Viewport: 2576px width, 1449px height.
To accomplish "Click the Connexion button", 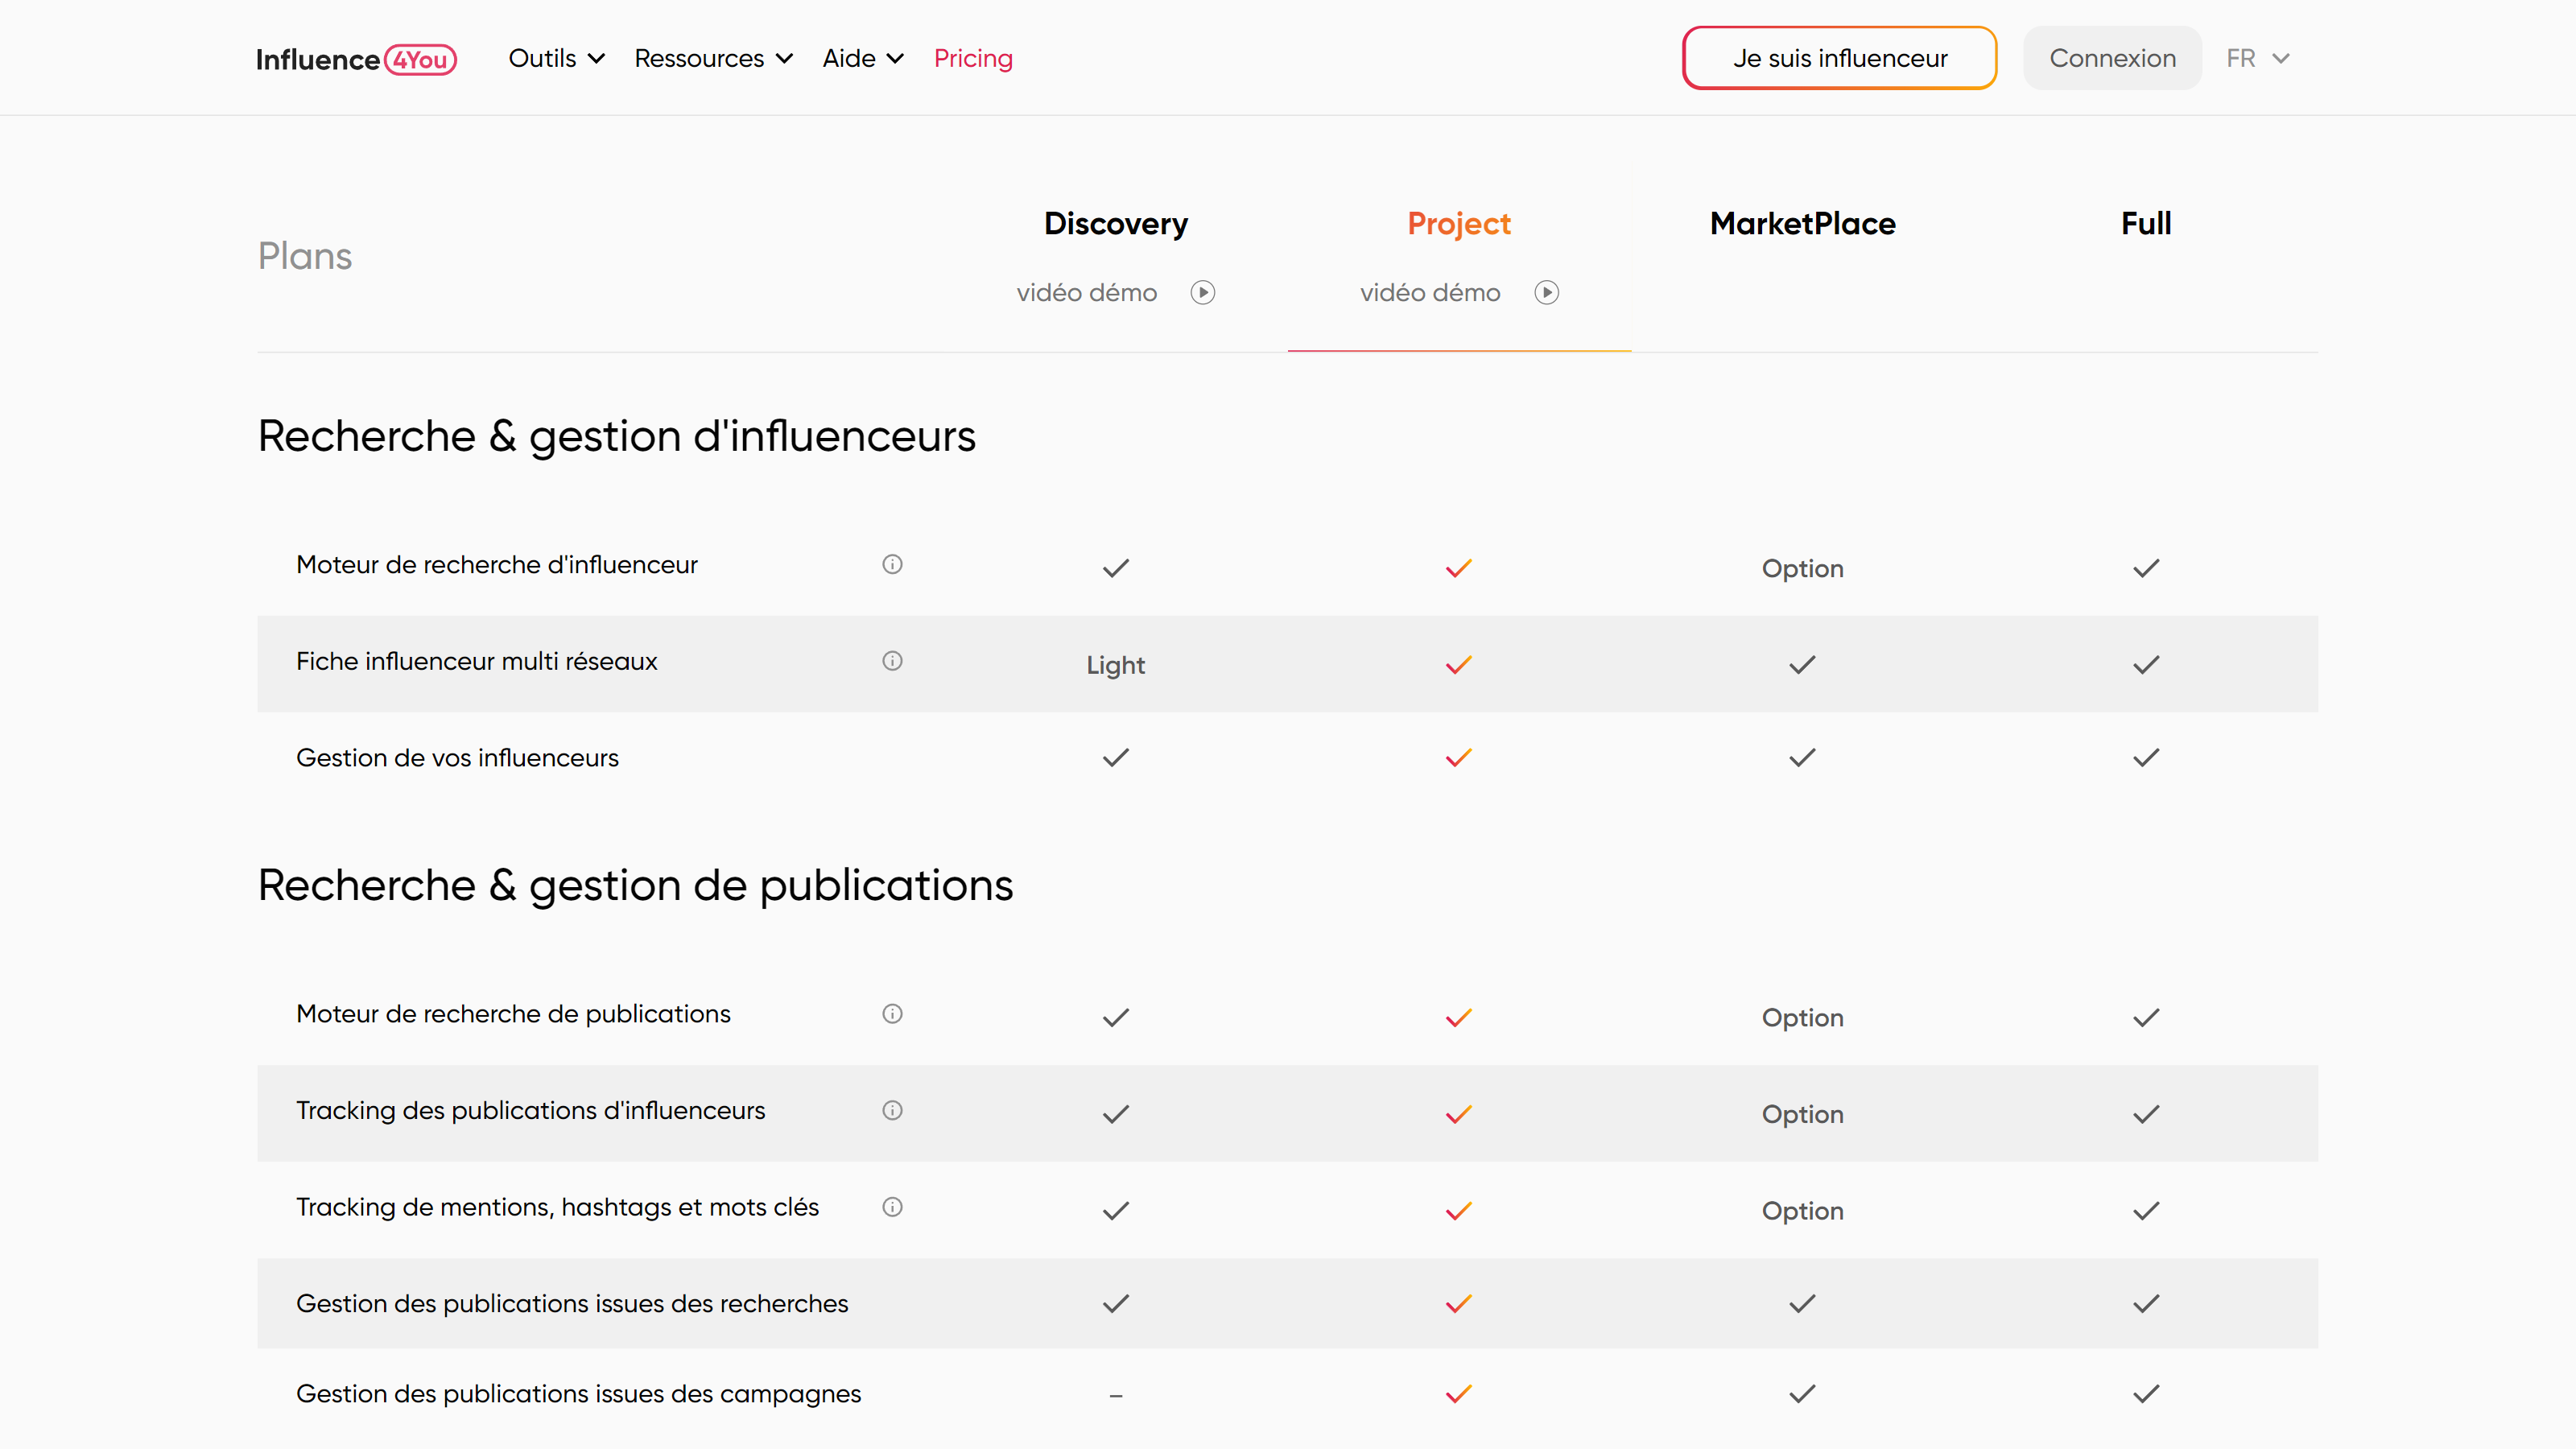I will (x=2114, y=56).
